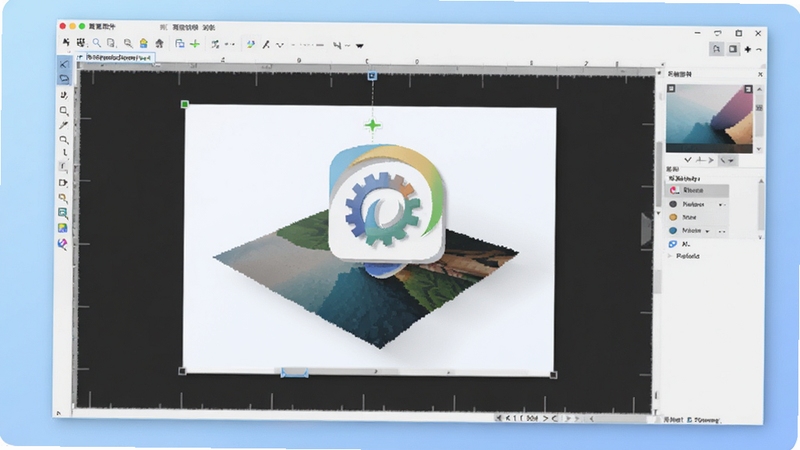Open the chevron dropdown beside the pen icon
Screen dimensions: 800x450
click(280, 45)
